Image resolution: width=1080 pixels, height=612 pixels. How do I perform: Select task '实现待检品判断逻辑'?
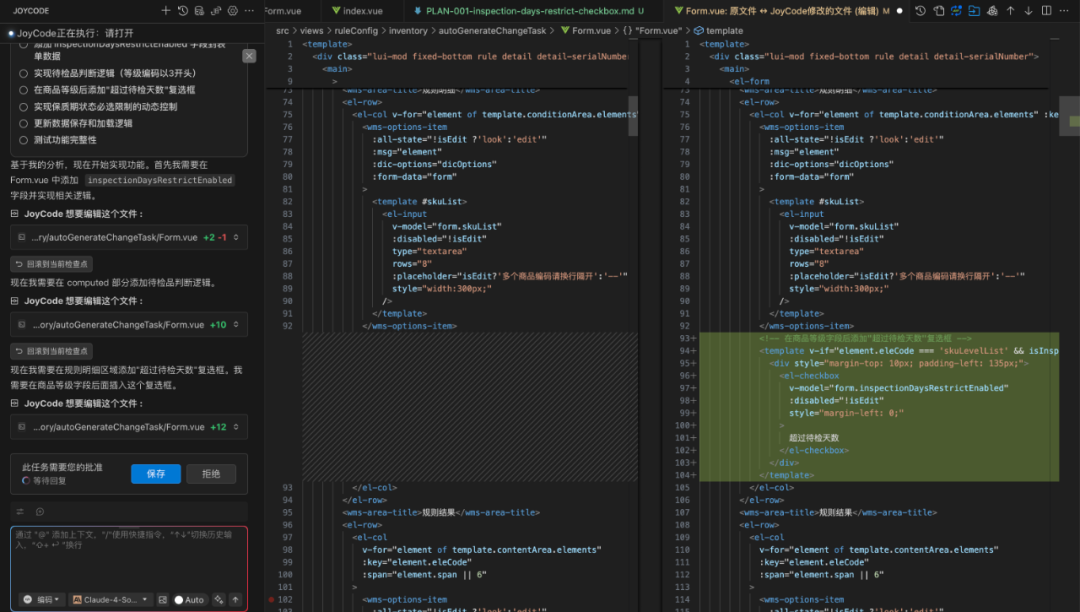point(23,73)
